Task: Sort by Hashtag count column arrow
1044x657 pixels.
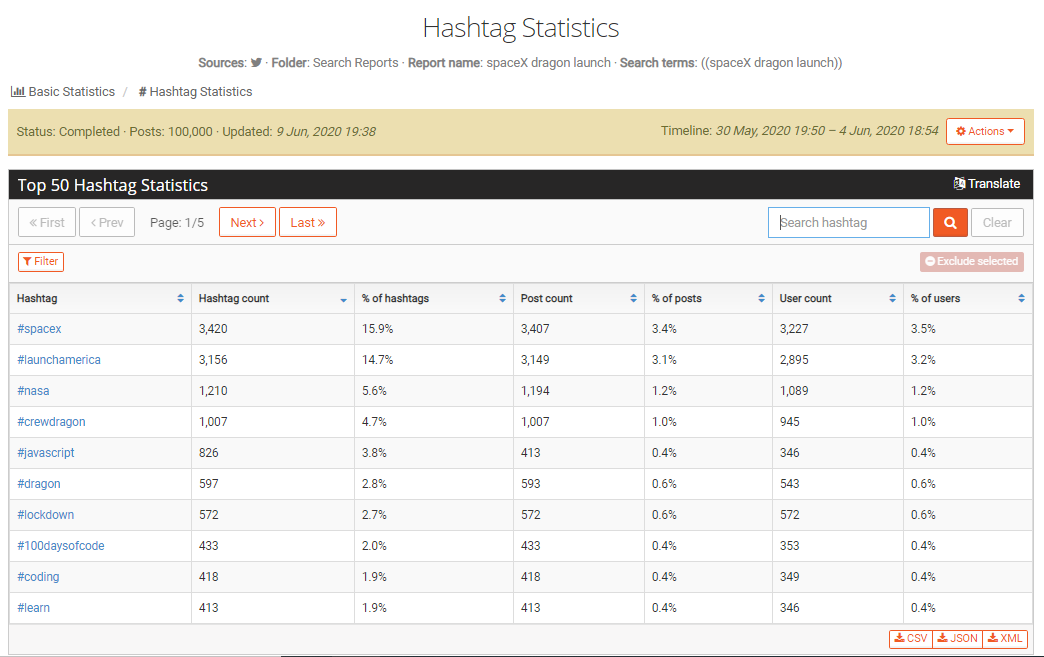Action: [344, 300]
